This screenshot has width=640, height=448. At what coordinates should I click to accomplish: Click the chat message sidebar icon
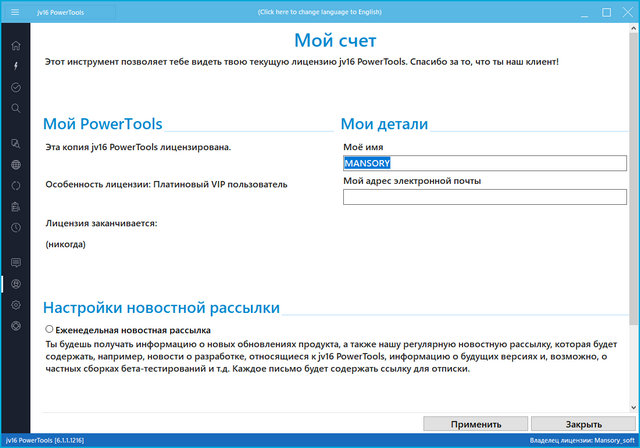point(15,263)
